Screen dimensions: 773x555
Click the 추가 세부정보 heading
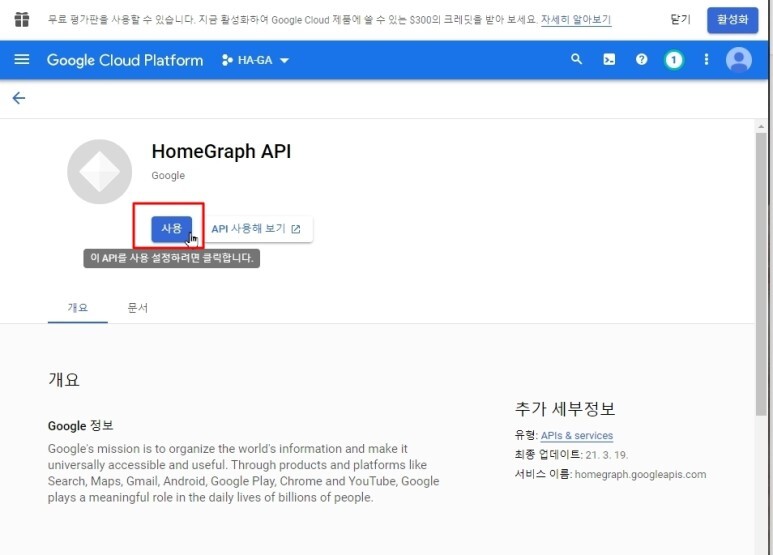[565, 409]
